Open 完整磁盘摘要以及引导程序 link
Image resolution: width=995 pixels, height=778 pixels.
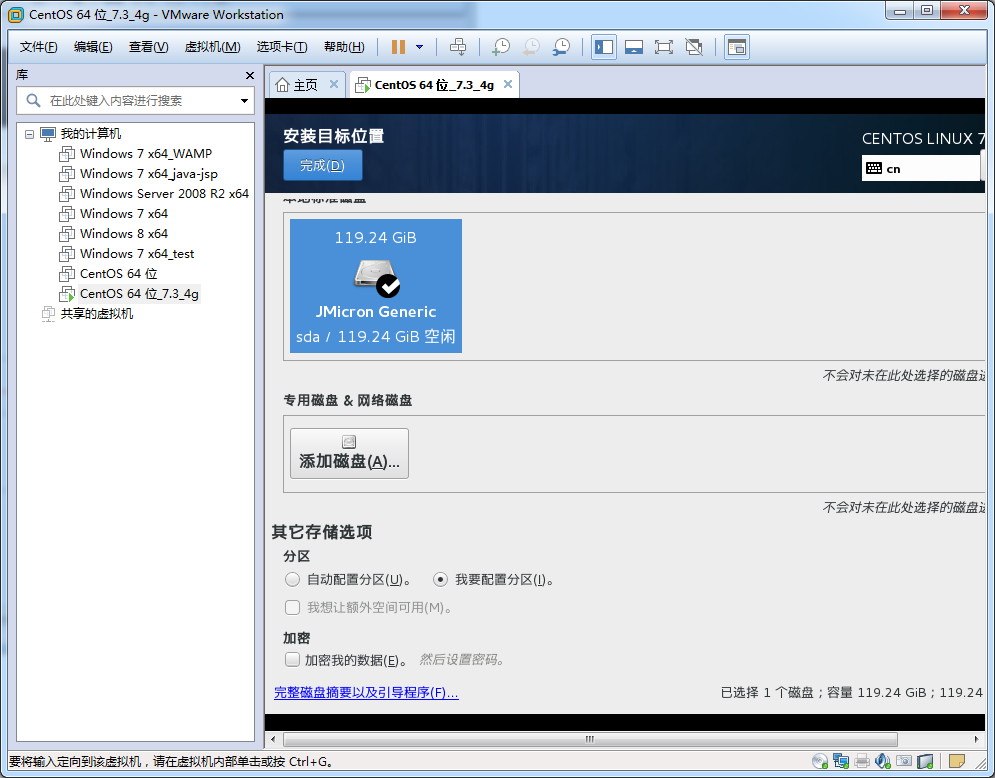coord(366,692)
